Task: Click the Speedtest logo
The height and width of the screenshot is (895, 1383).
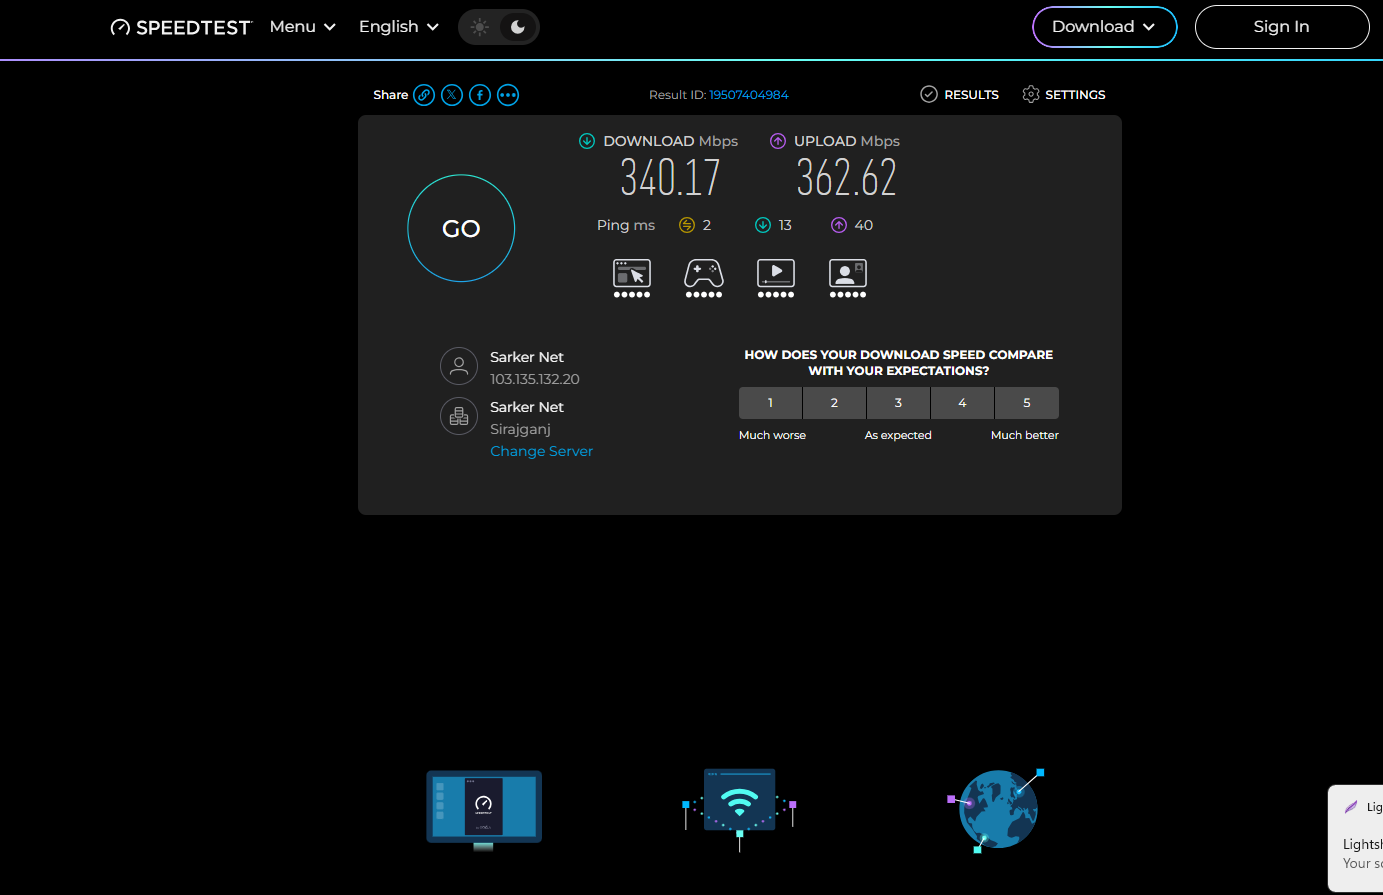Action: coord(181,27)
